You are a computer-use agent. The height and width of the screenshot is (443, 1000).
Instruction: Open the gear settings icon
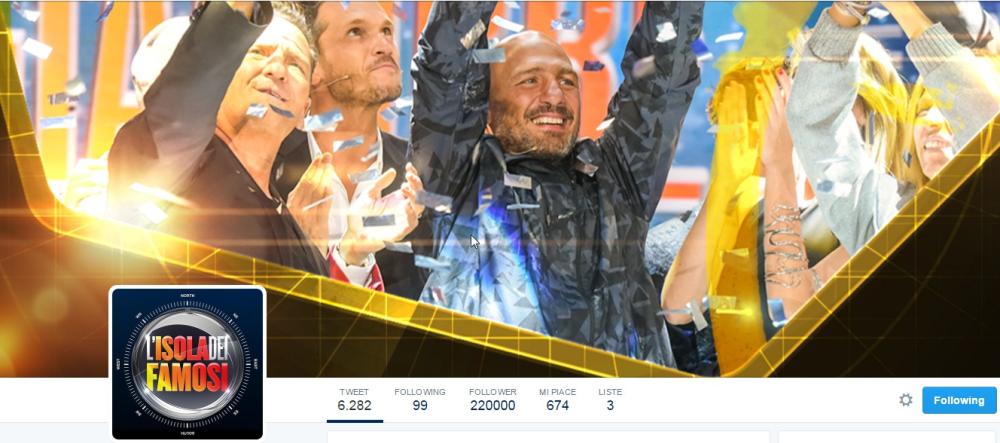[x=905, y=400]
